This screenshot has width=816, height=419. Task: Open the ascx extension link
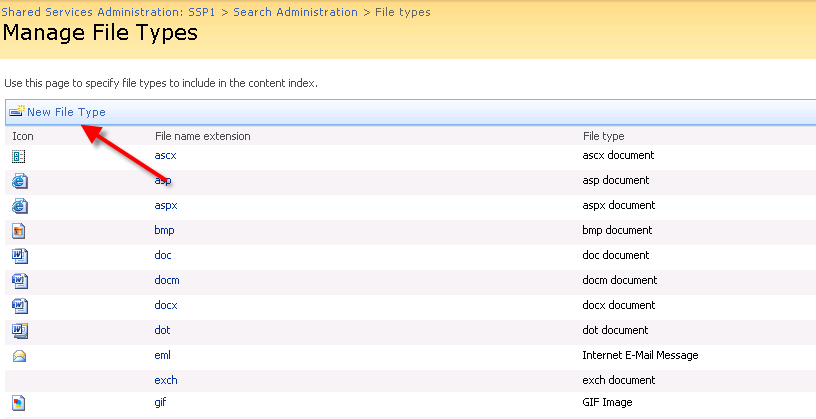point(165,155)
